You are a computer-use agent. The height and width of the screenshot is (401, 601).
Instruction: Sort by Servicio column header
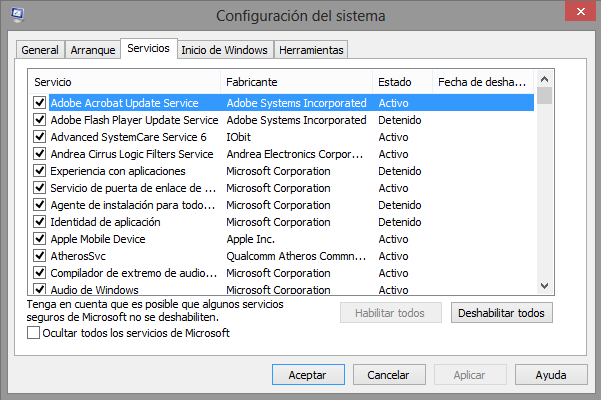tap(125, 82)
